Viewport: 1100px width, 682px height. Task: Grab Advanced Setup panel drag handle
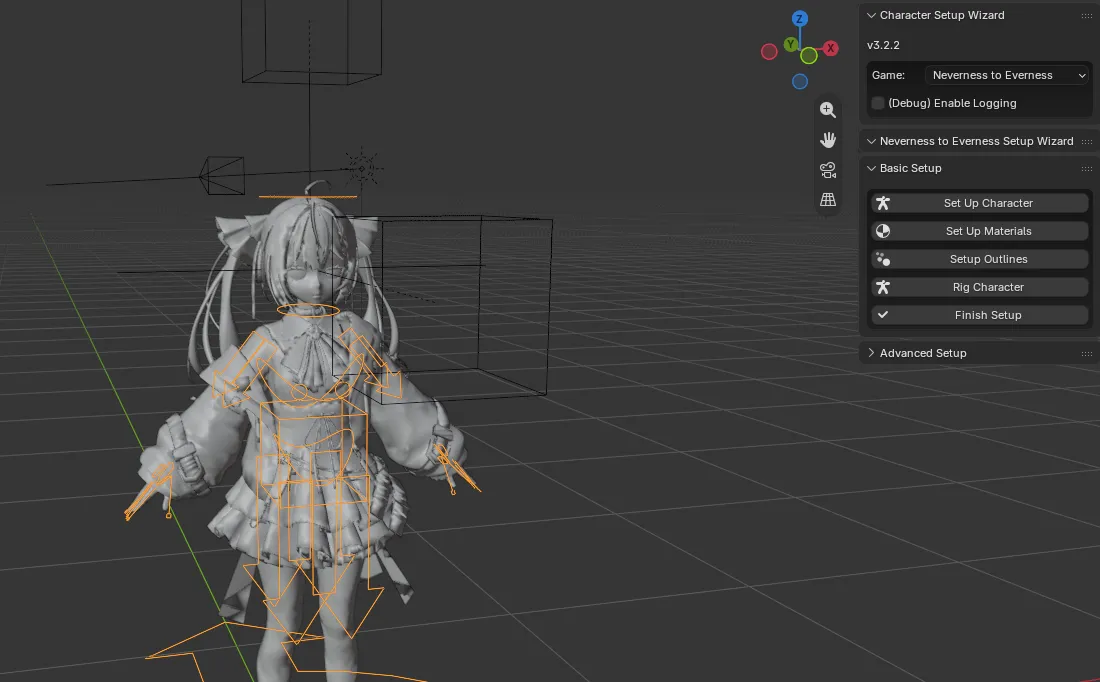[x=1087, y=354]
